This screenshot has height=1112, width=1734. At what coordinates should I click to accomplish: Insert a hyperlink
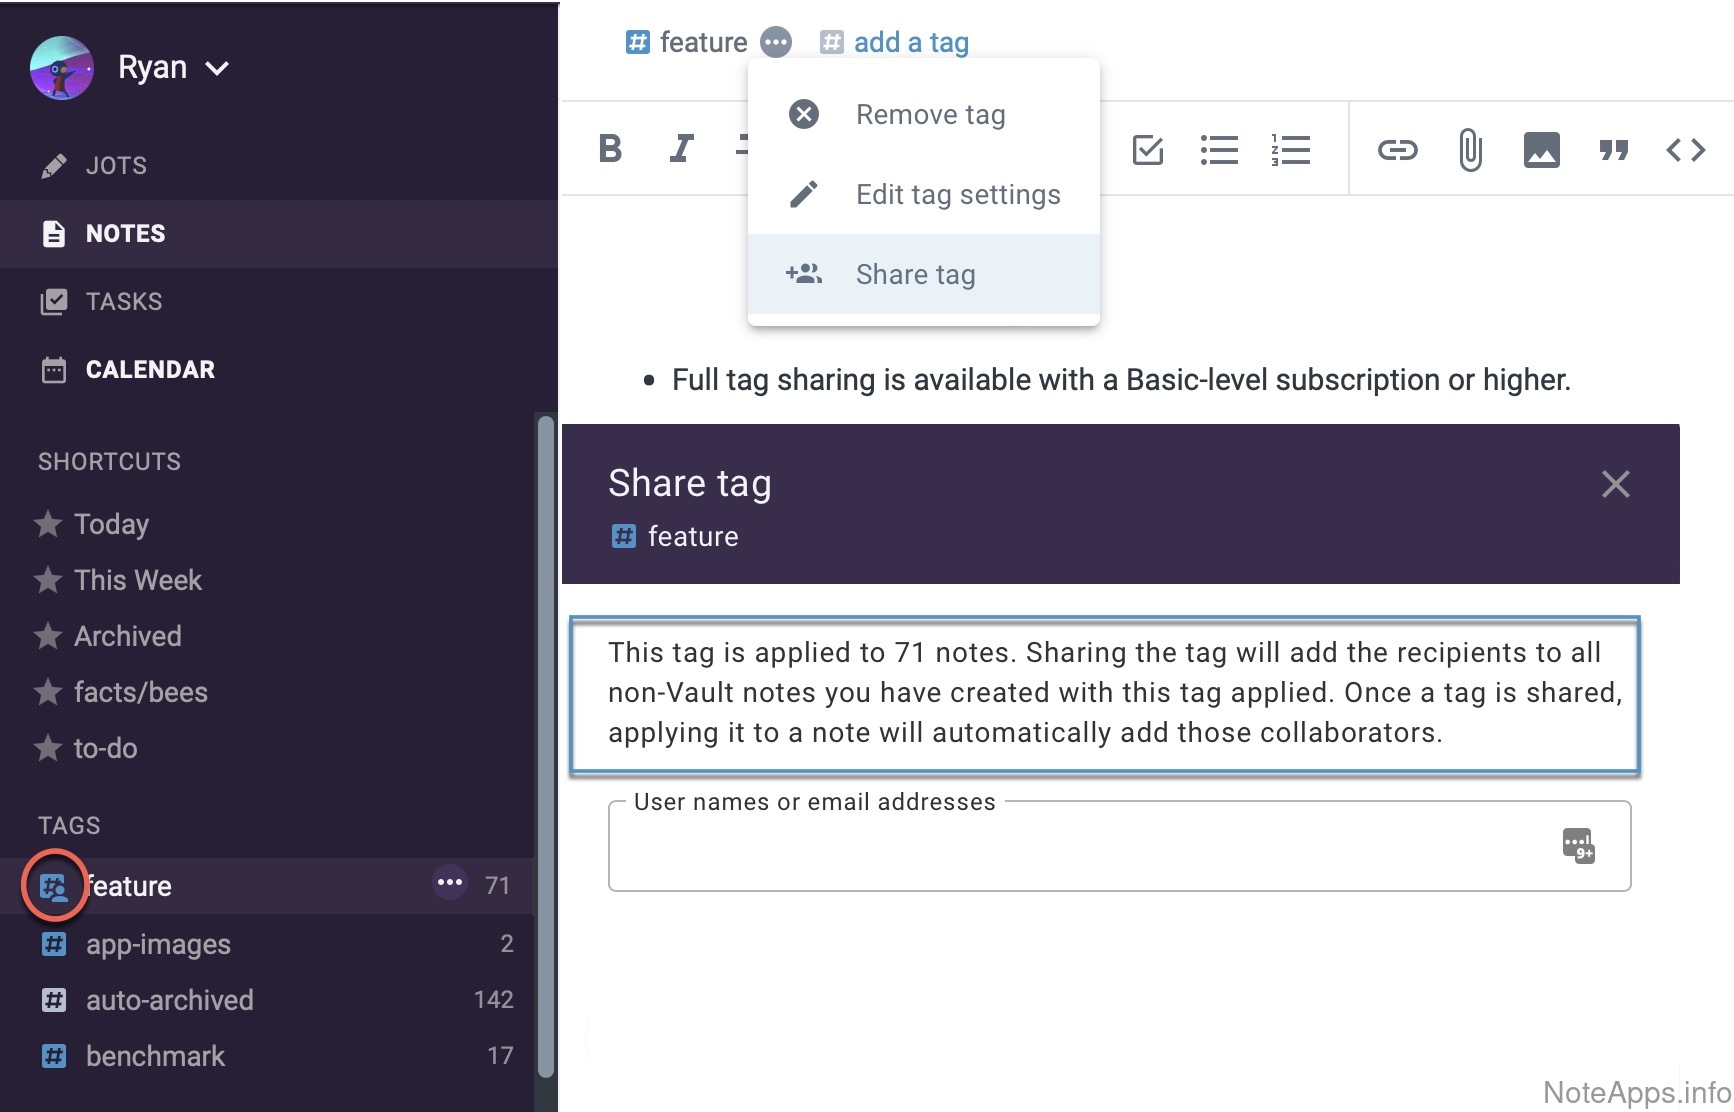point(1397,150)
